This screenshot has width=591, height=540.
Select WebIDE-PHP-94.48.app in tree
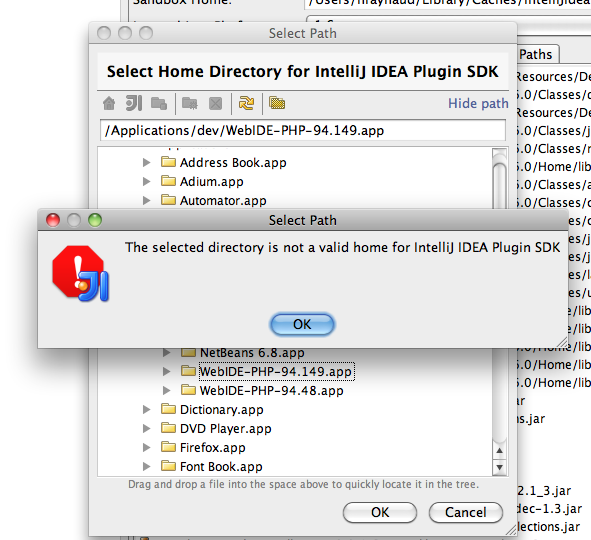[271, 390]
